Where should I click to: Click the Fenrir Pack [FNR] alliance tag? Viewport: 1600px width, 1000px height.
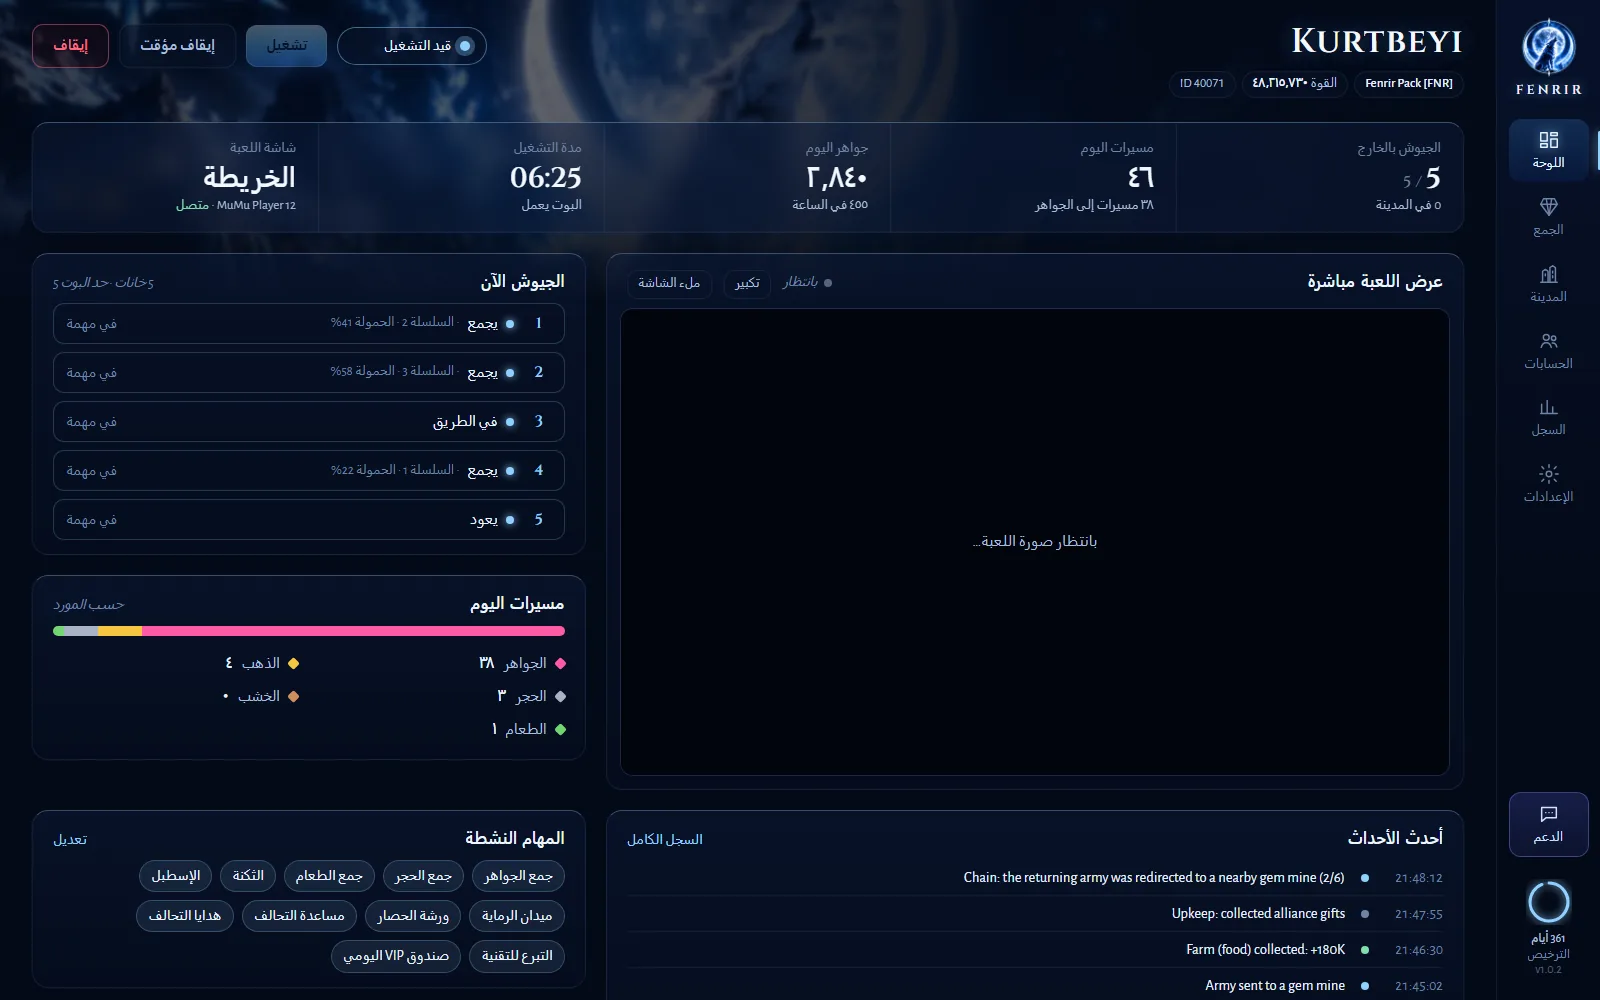point(1408,84)
